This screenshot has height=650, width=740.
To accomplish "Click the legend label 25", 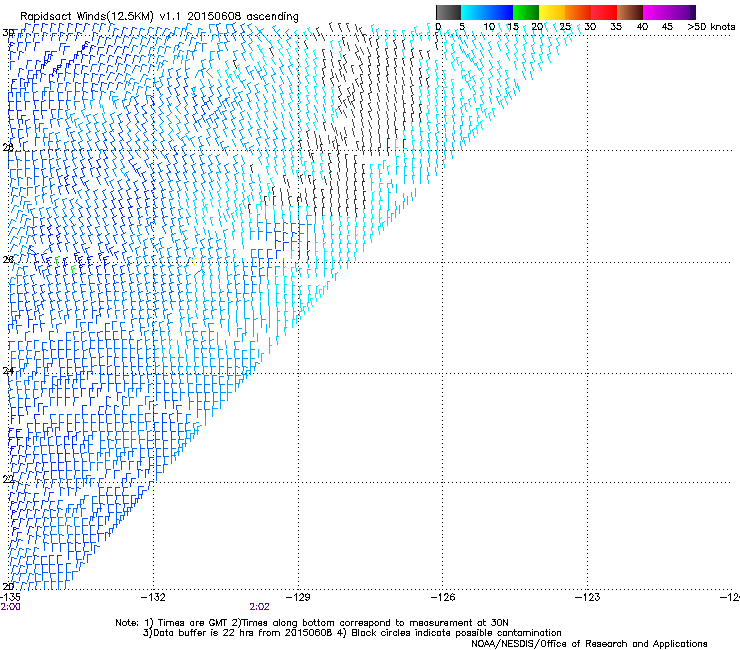I will 565,27.
